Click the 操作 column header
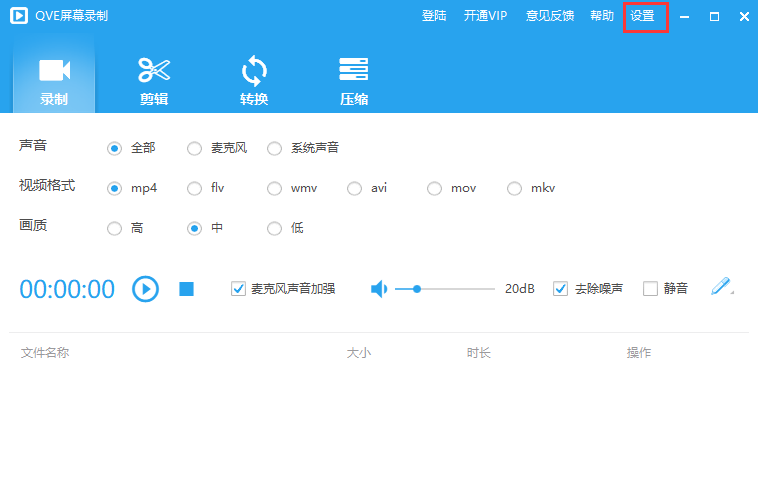Viewport: 758px width, 482px height. 639,353
